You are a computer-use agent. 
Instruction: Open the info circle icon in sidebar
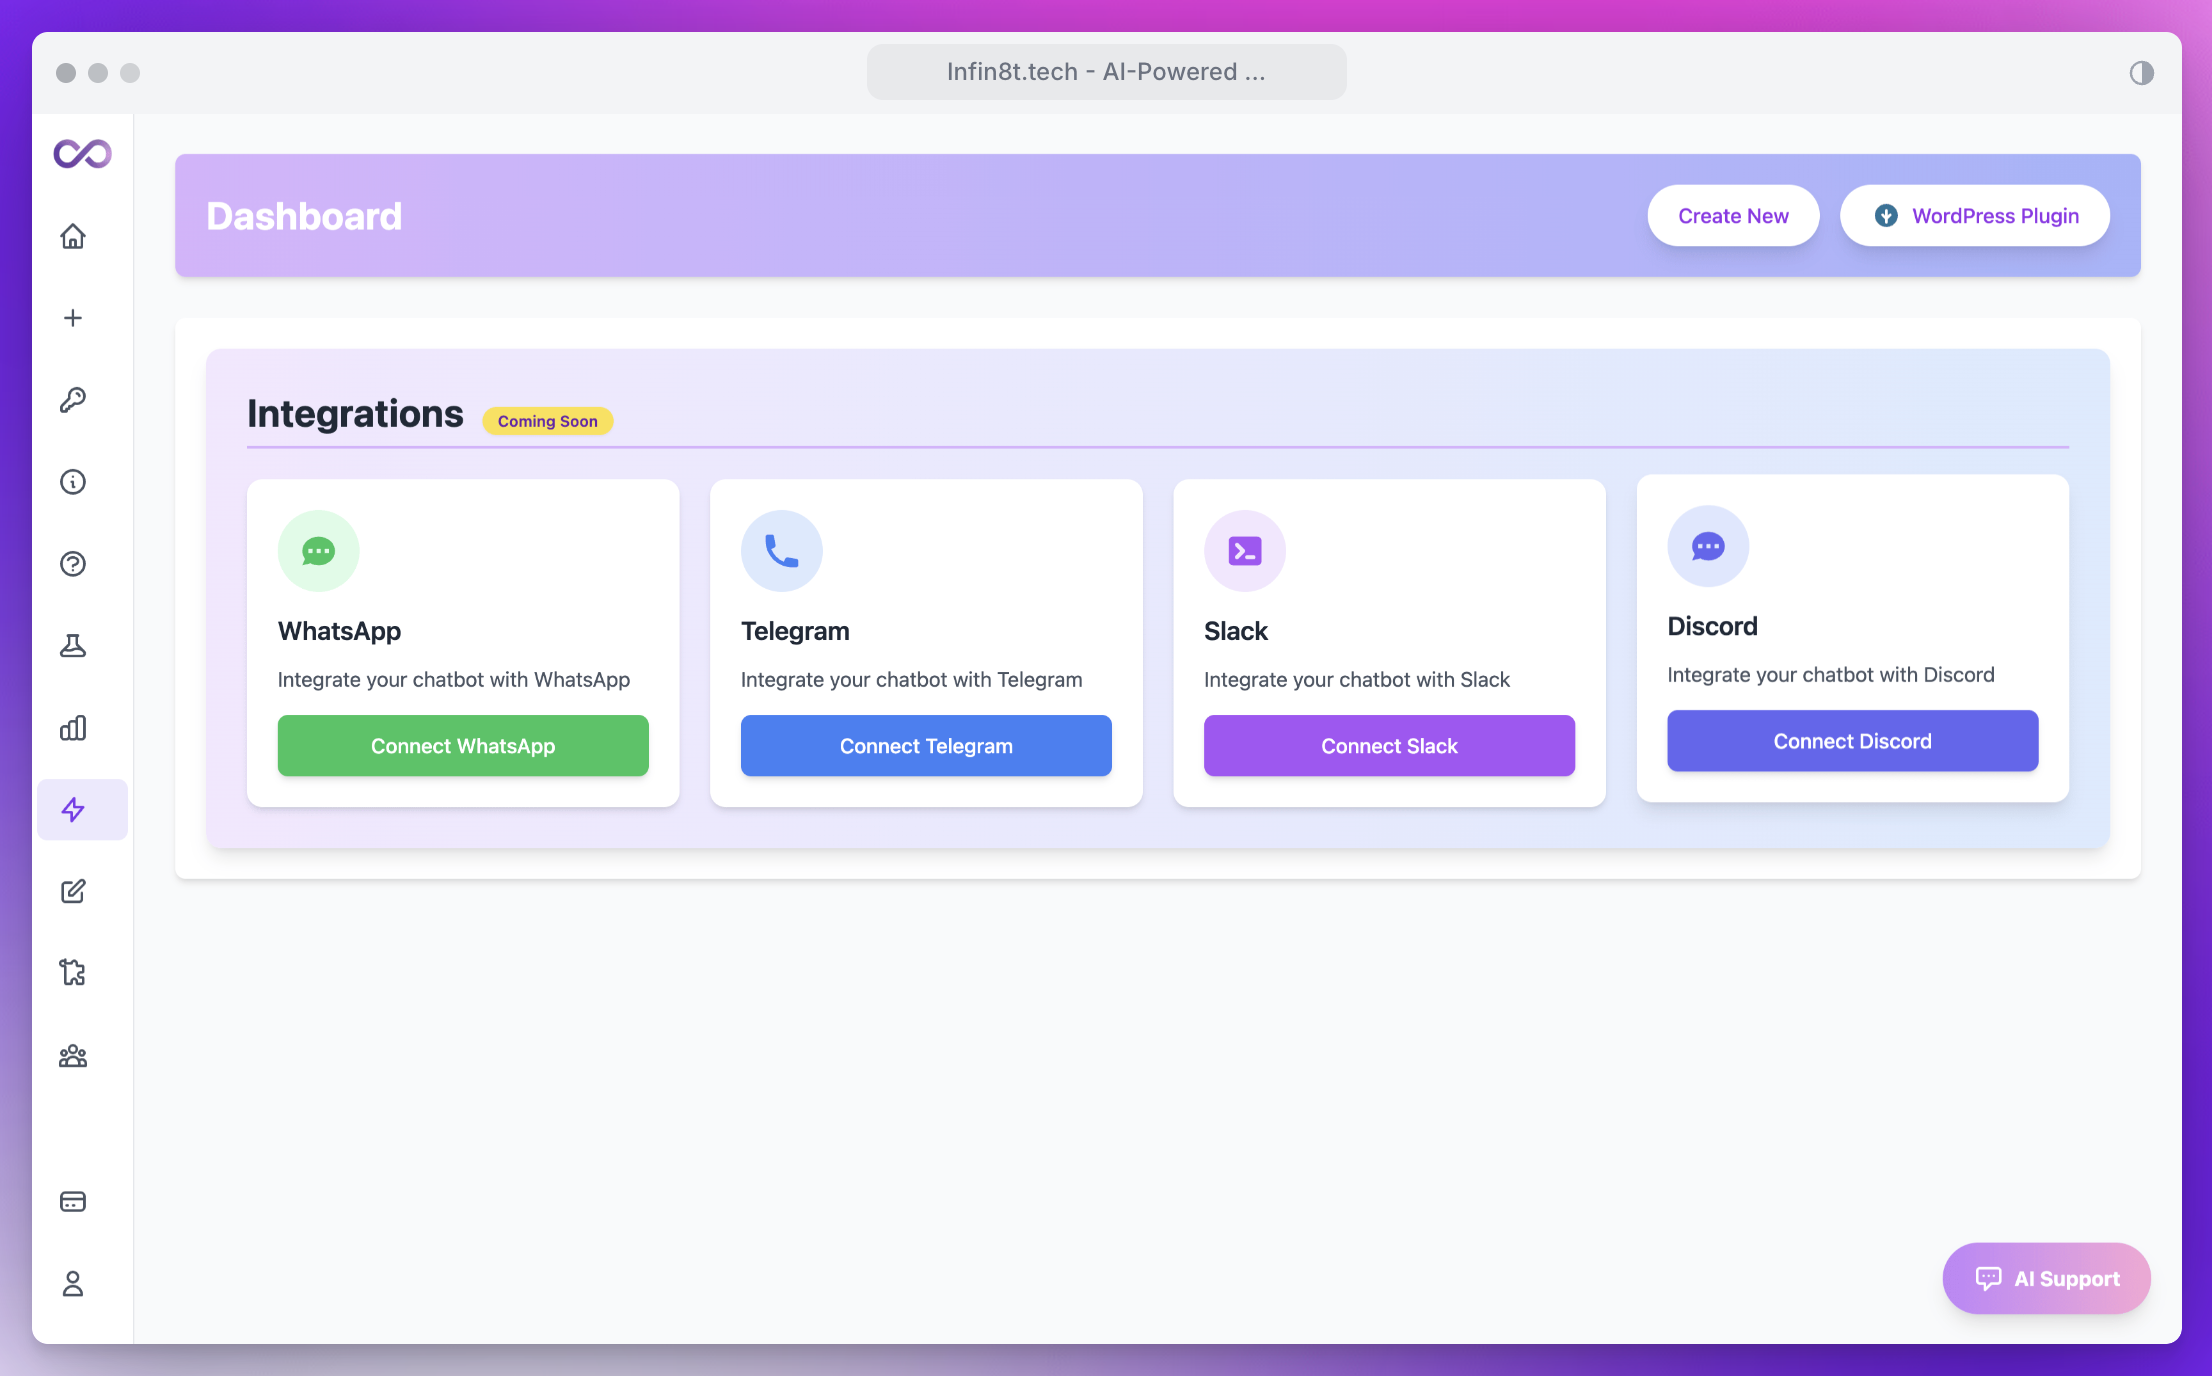pyautogui.click(x=73, y=482)
